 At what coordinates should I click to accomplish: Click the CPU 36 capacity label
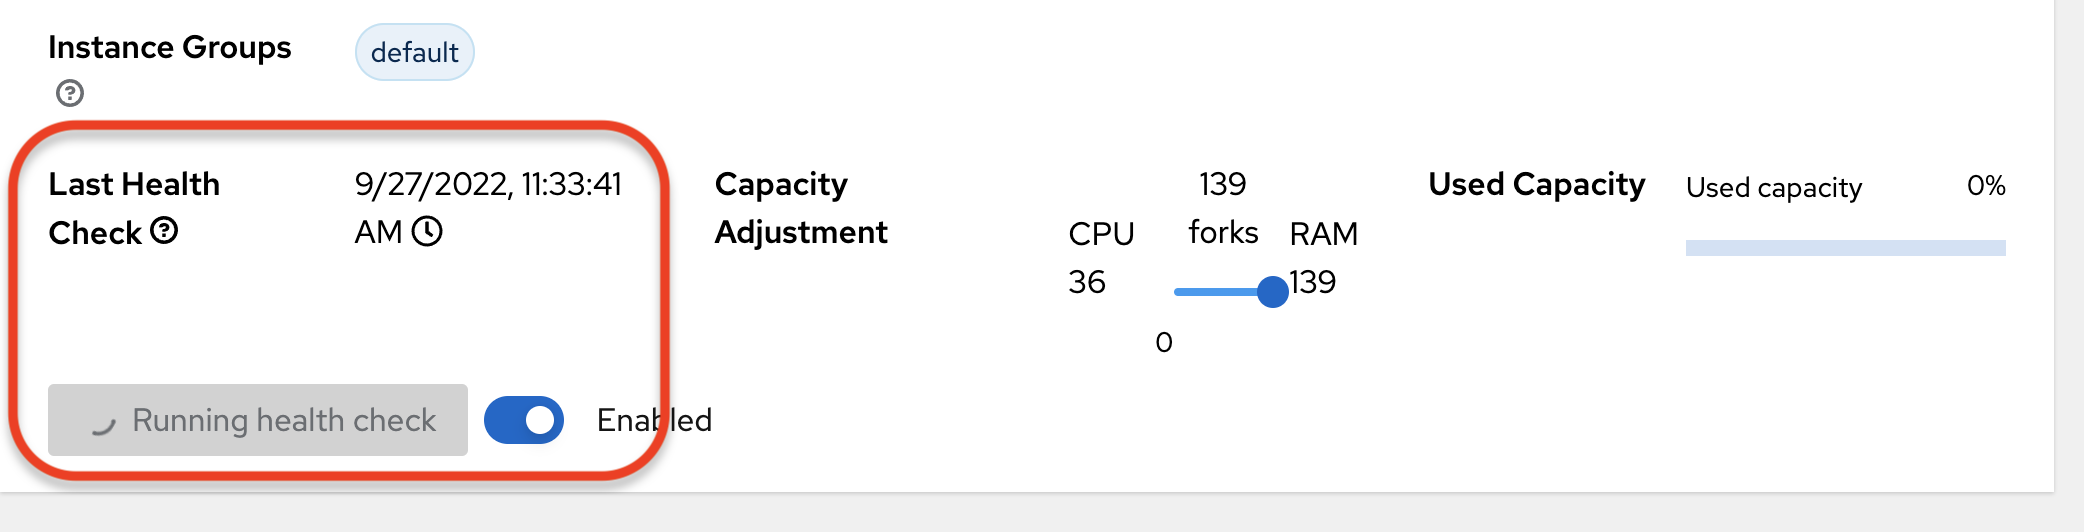point(1100,258)
